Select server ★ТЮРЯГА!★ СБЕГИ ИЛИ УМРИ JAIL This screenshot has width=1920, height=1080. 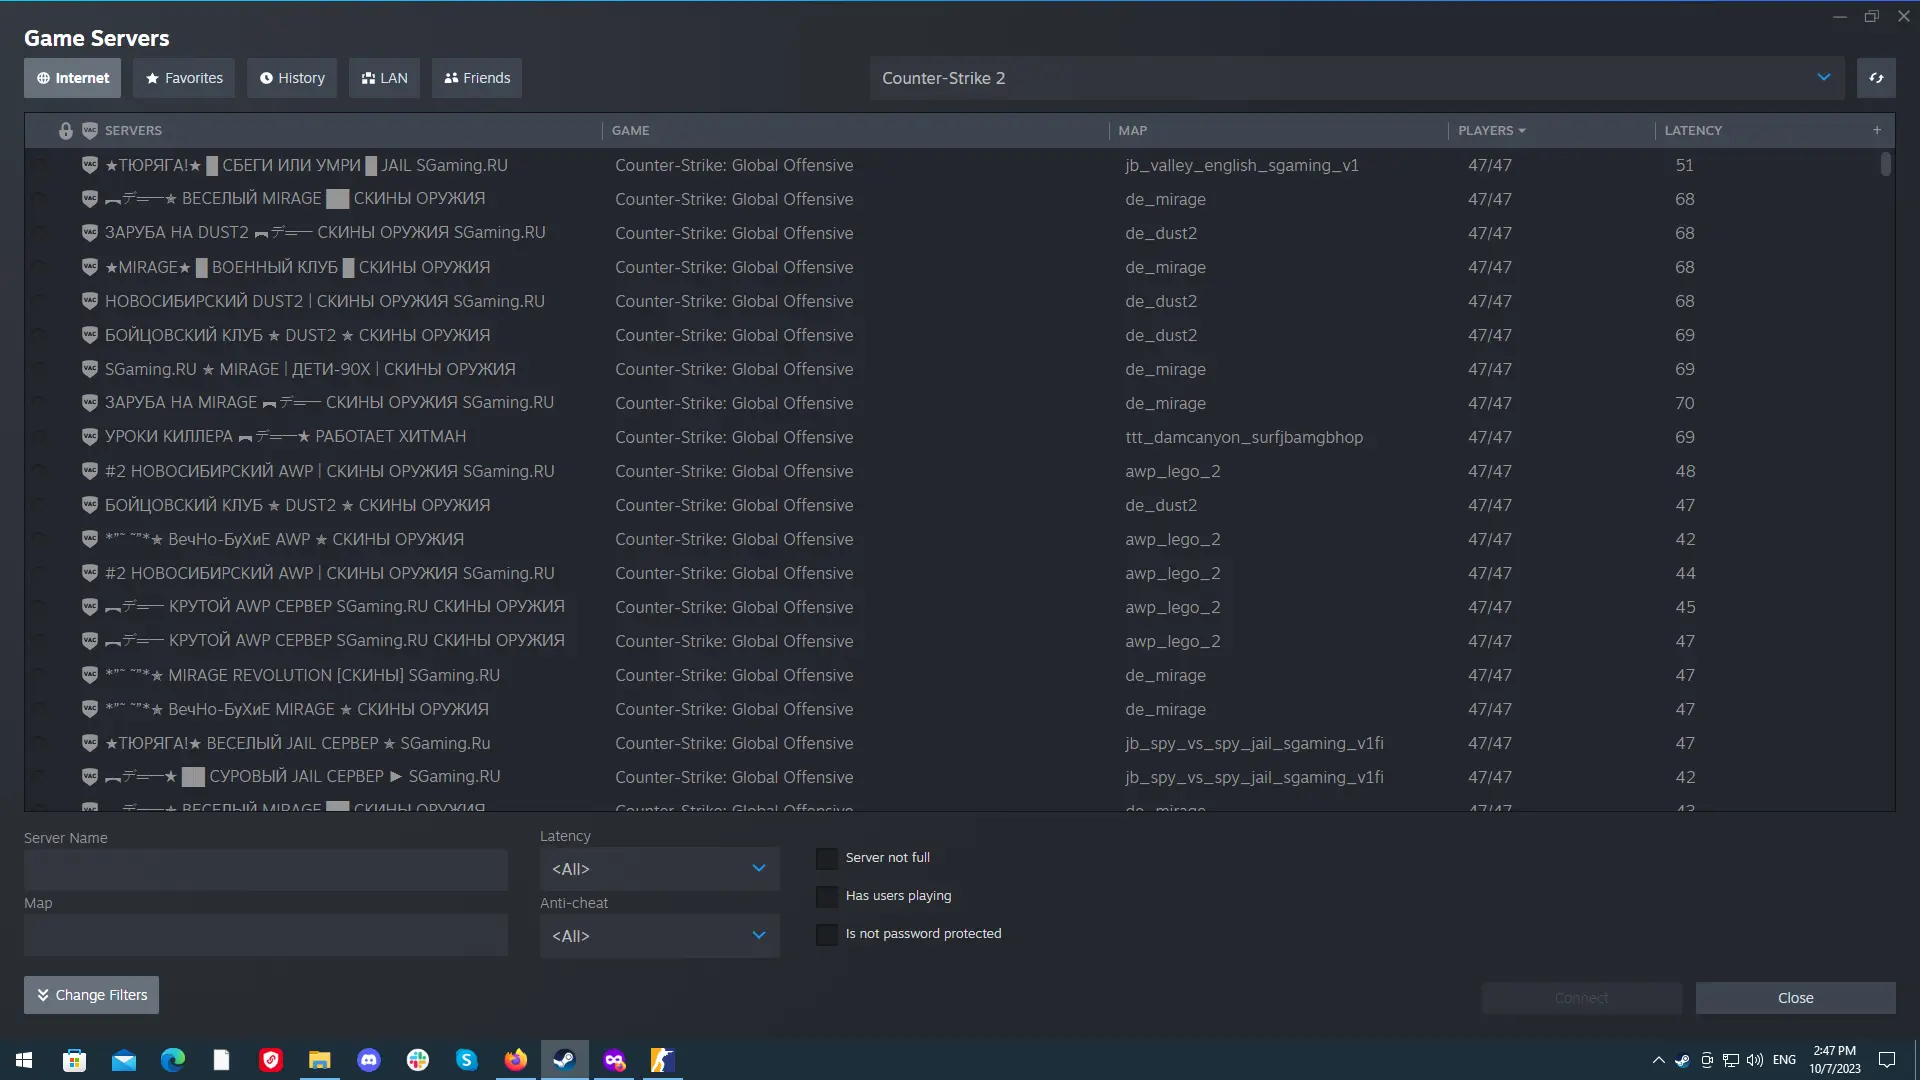click(x=958, y=165)
